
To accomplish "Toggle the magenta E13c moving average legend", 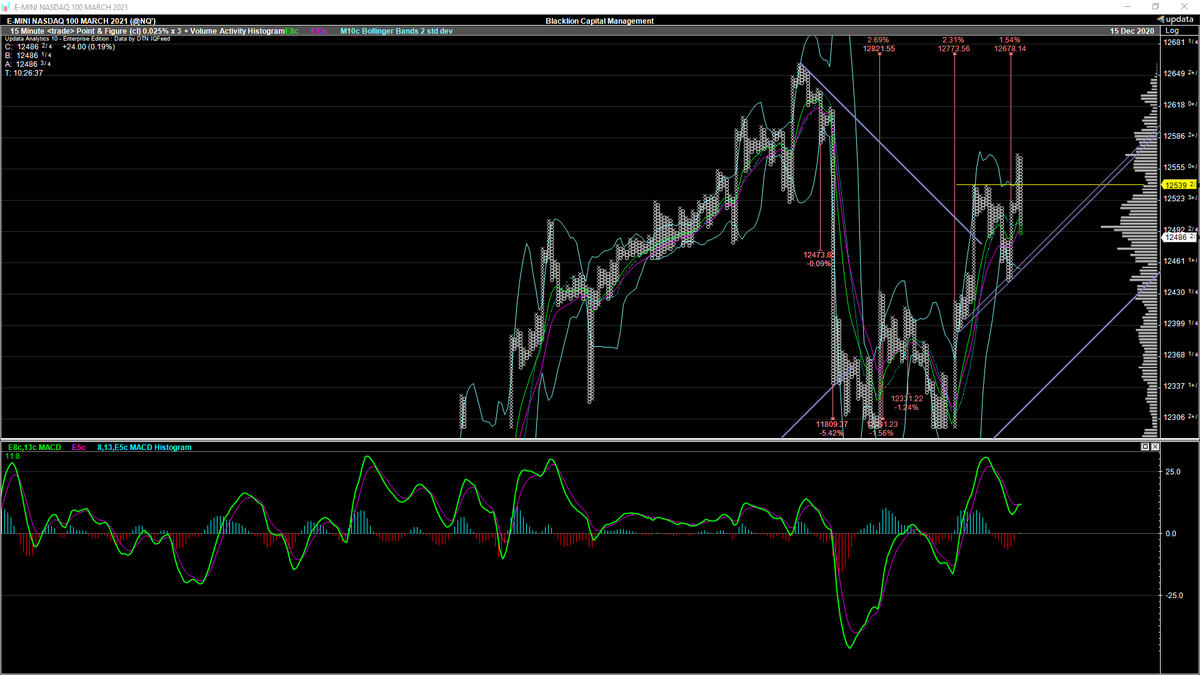I will click(318, 31).
